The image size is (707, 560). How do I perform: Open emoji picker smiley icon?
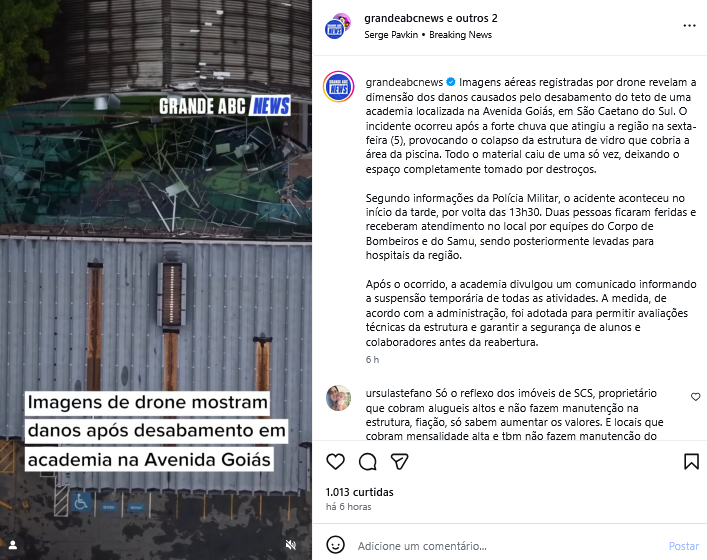[335, 545]
